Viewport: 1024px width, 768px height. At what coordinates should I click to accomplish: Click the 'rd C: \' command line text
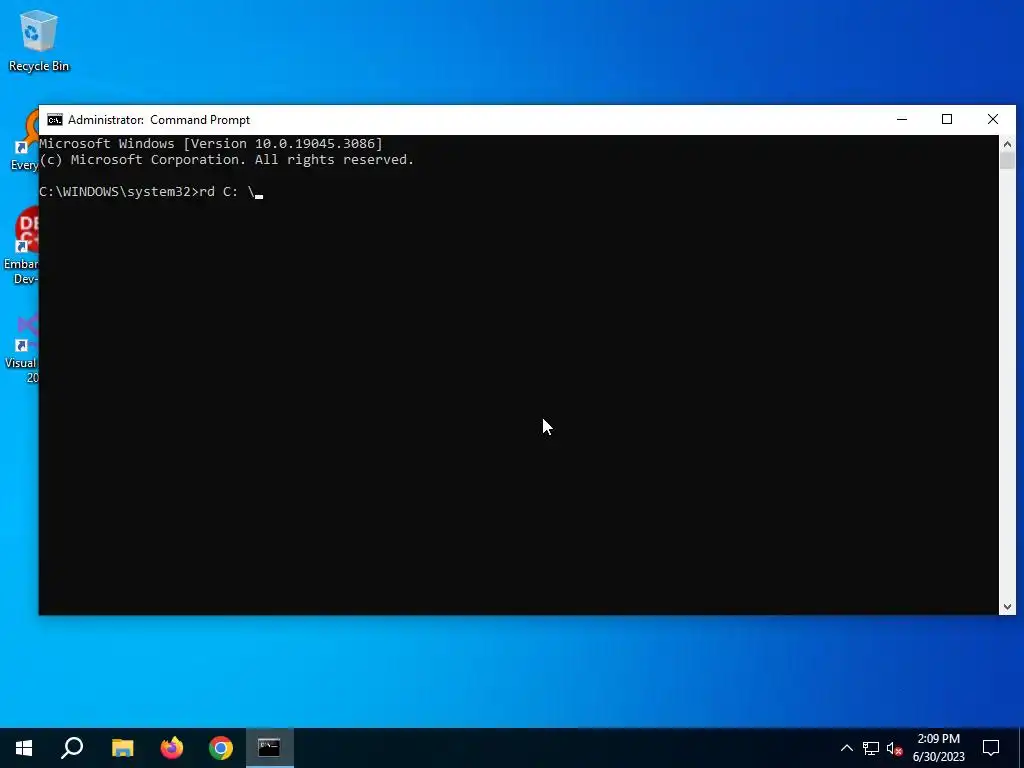tap(227, 192)
